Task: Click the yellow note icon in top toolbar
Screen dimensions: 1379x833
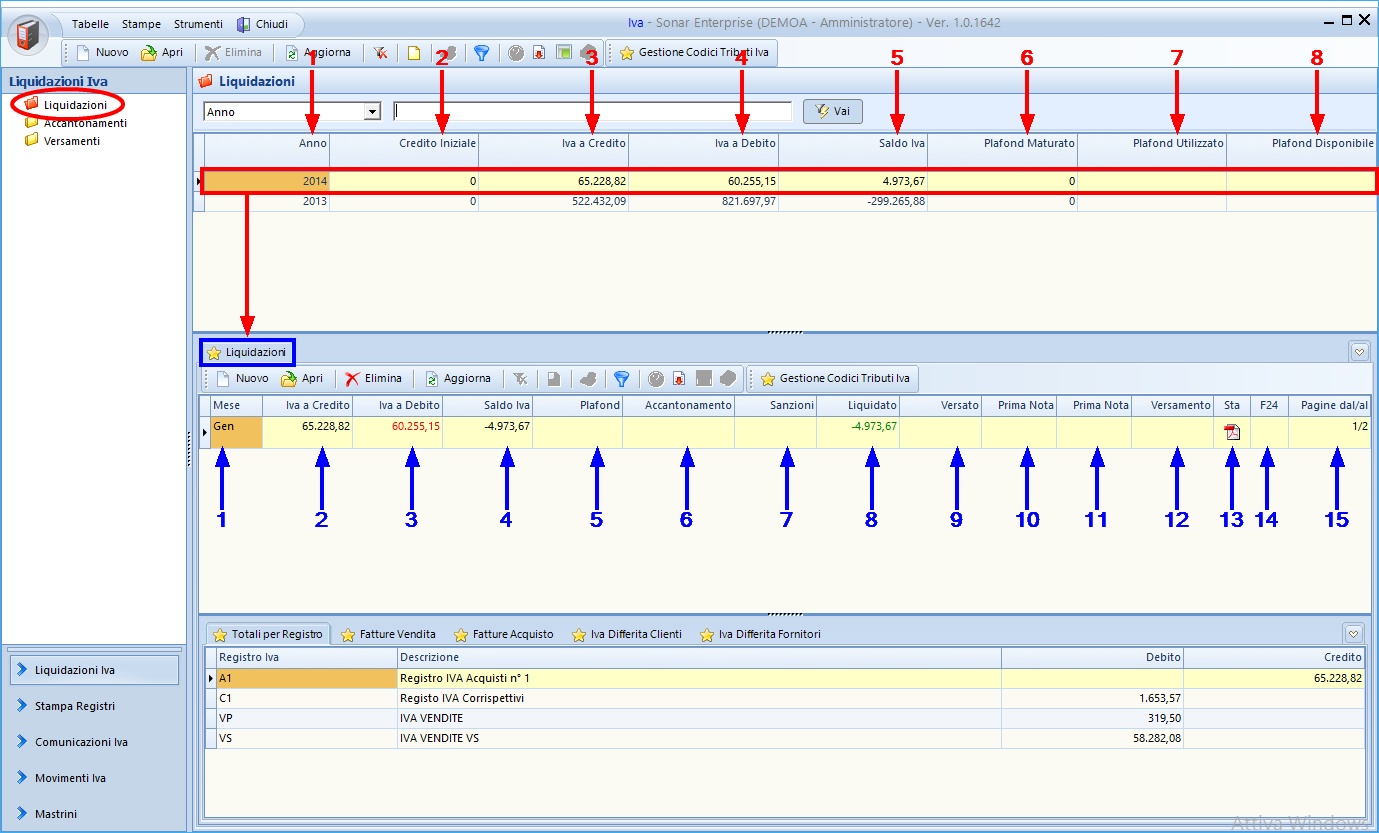Action: click(413, 53)
